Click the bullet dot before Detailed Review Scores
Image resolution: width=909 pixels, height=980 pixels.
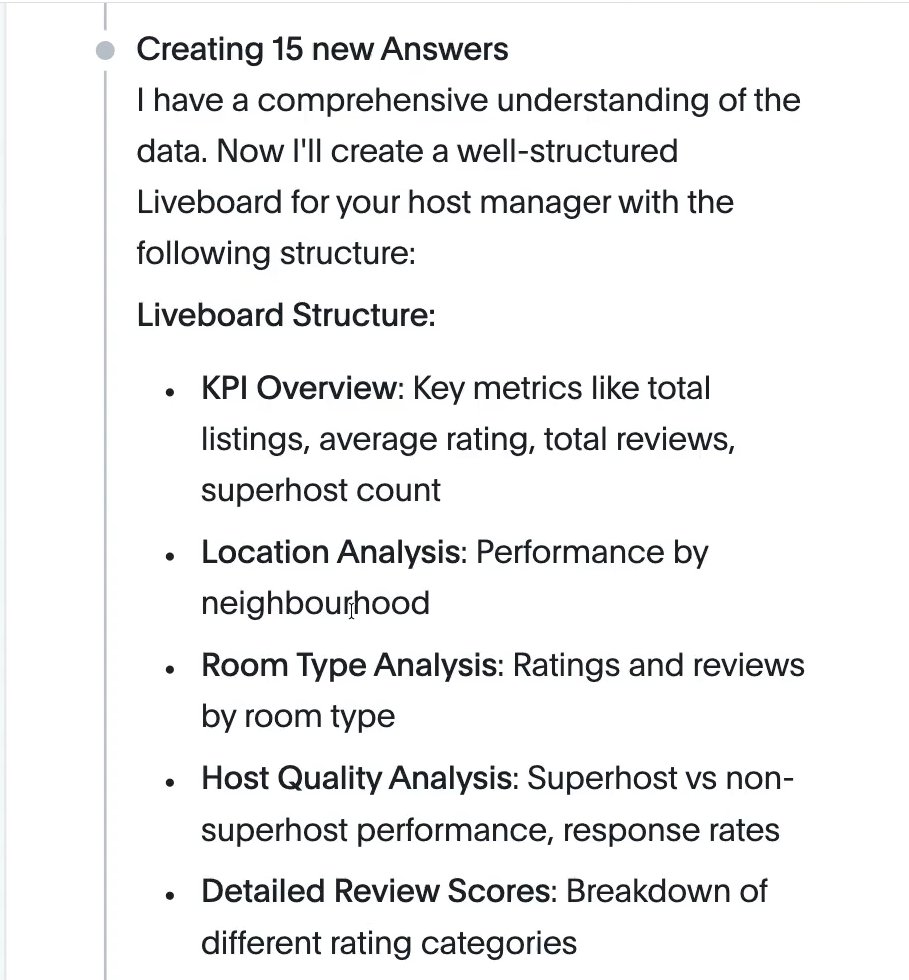(x=172, y=893)
